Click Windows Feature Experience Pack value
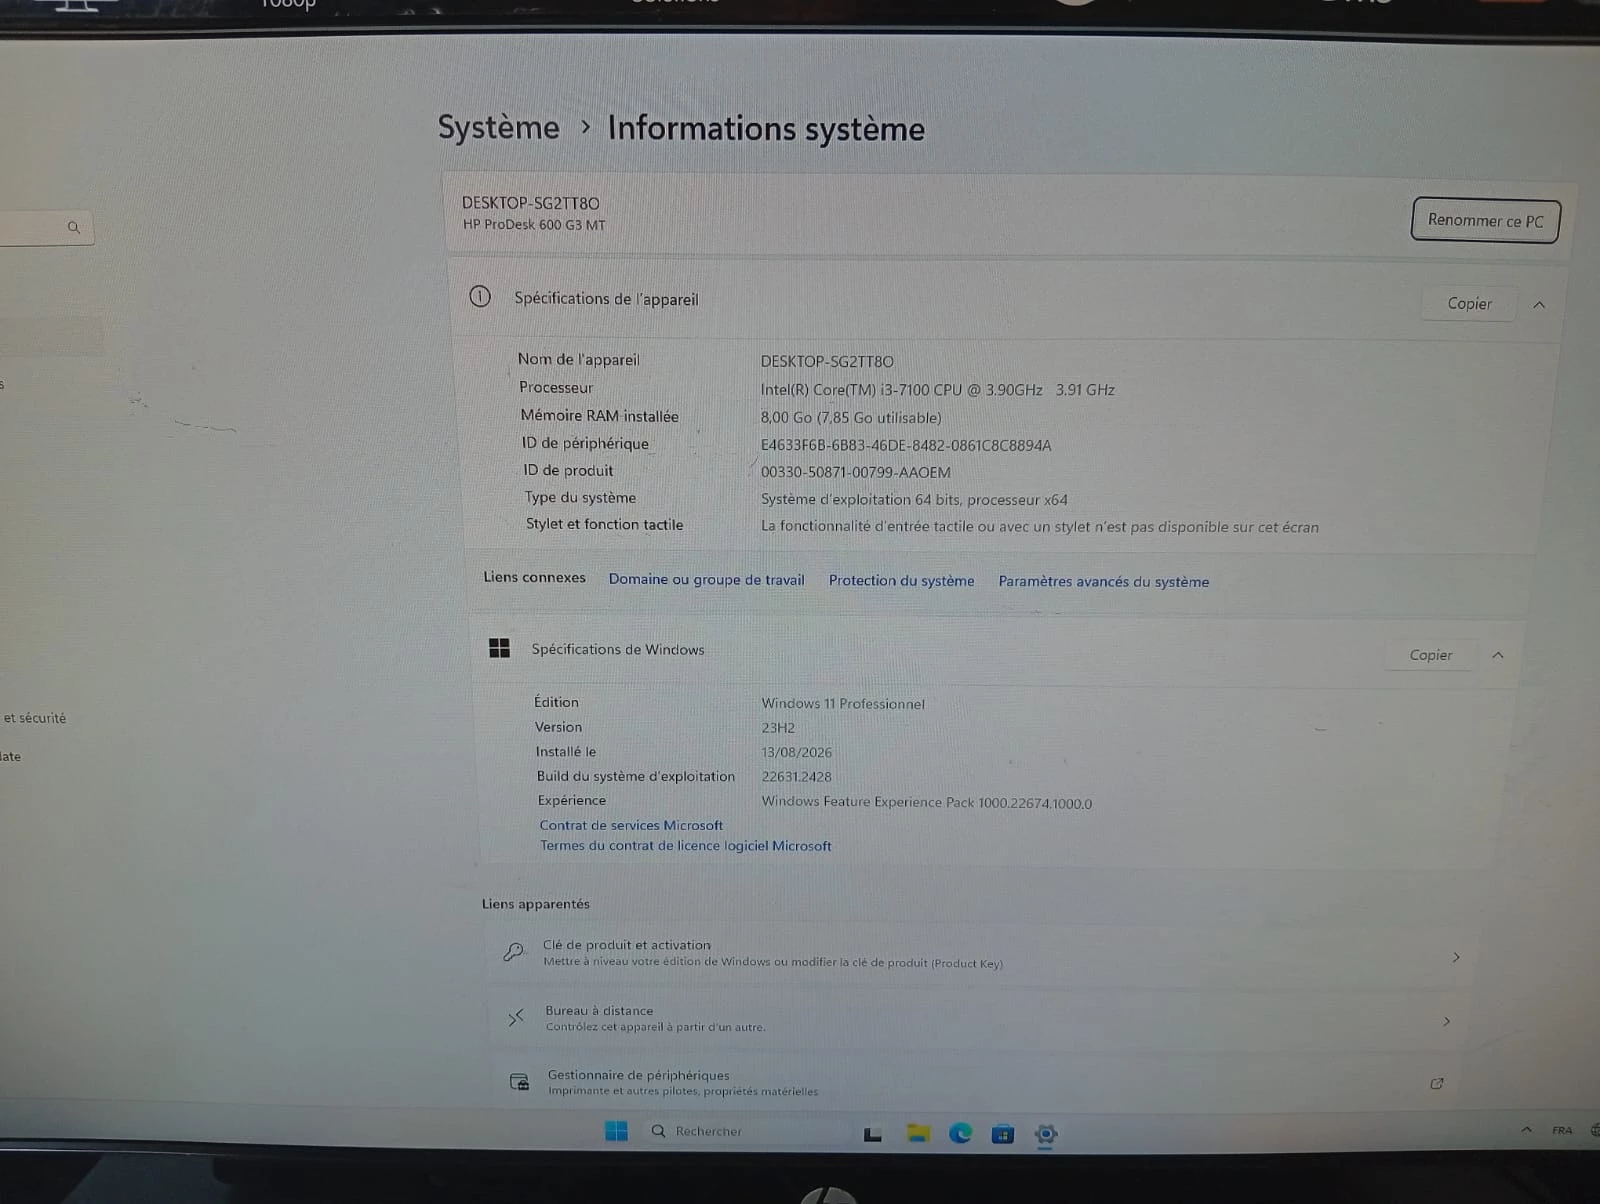The image size is (1600, 1204). tap(927, 802)
